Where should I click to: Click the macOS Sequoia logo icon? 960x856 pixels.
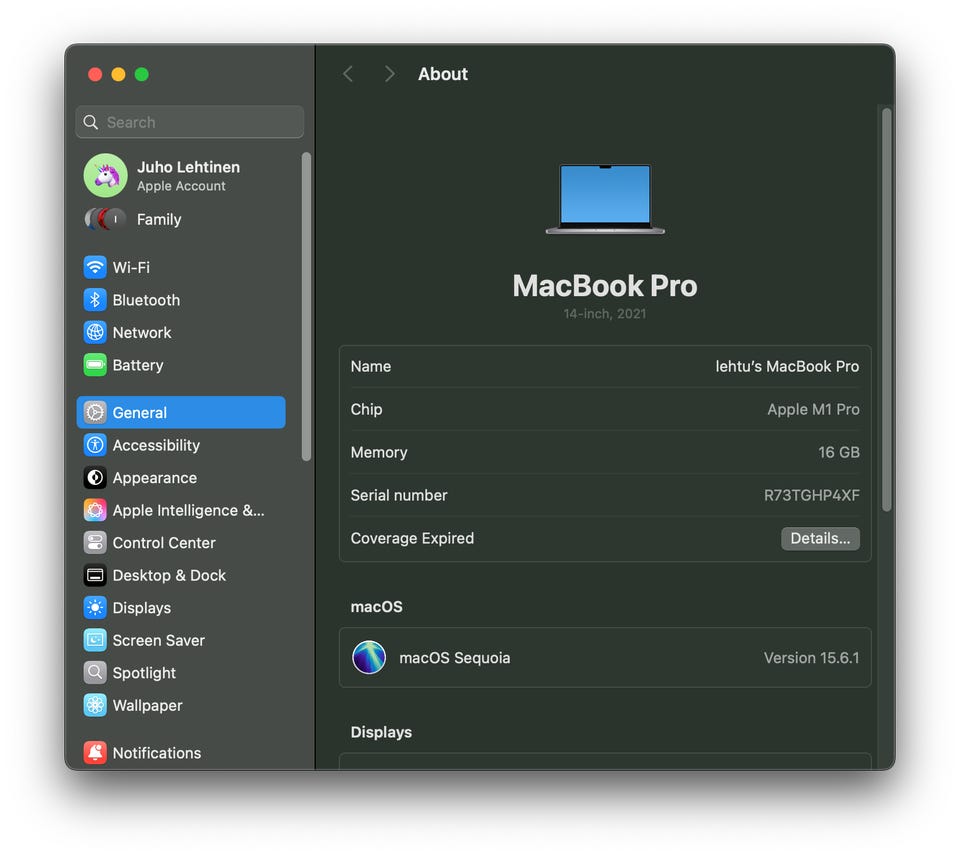(369, 658)
